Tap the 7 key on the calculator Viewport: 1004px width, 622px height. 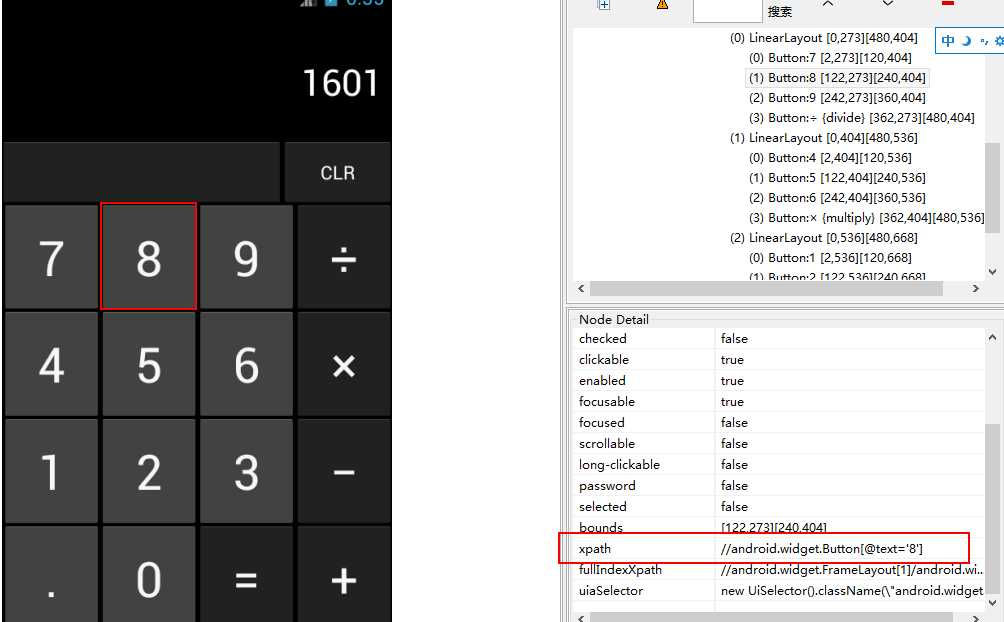(x=51, y=258)
